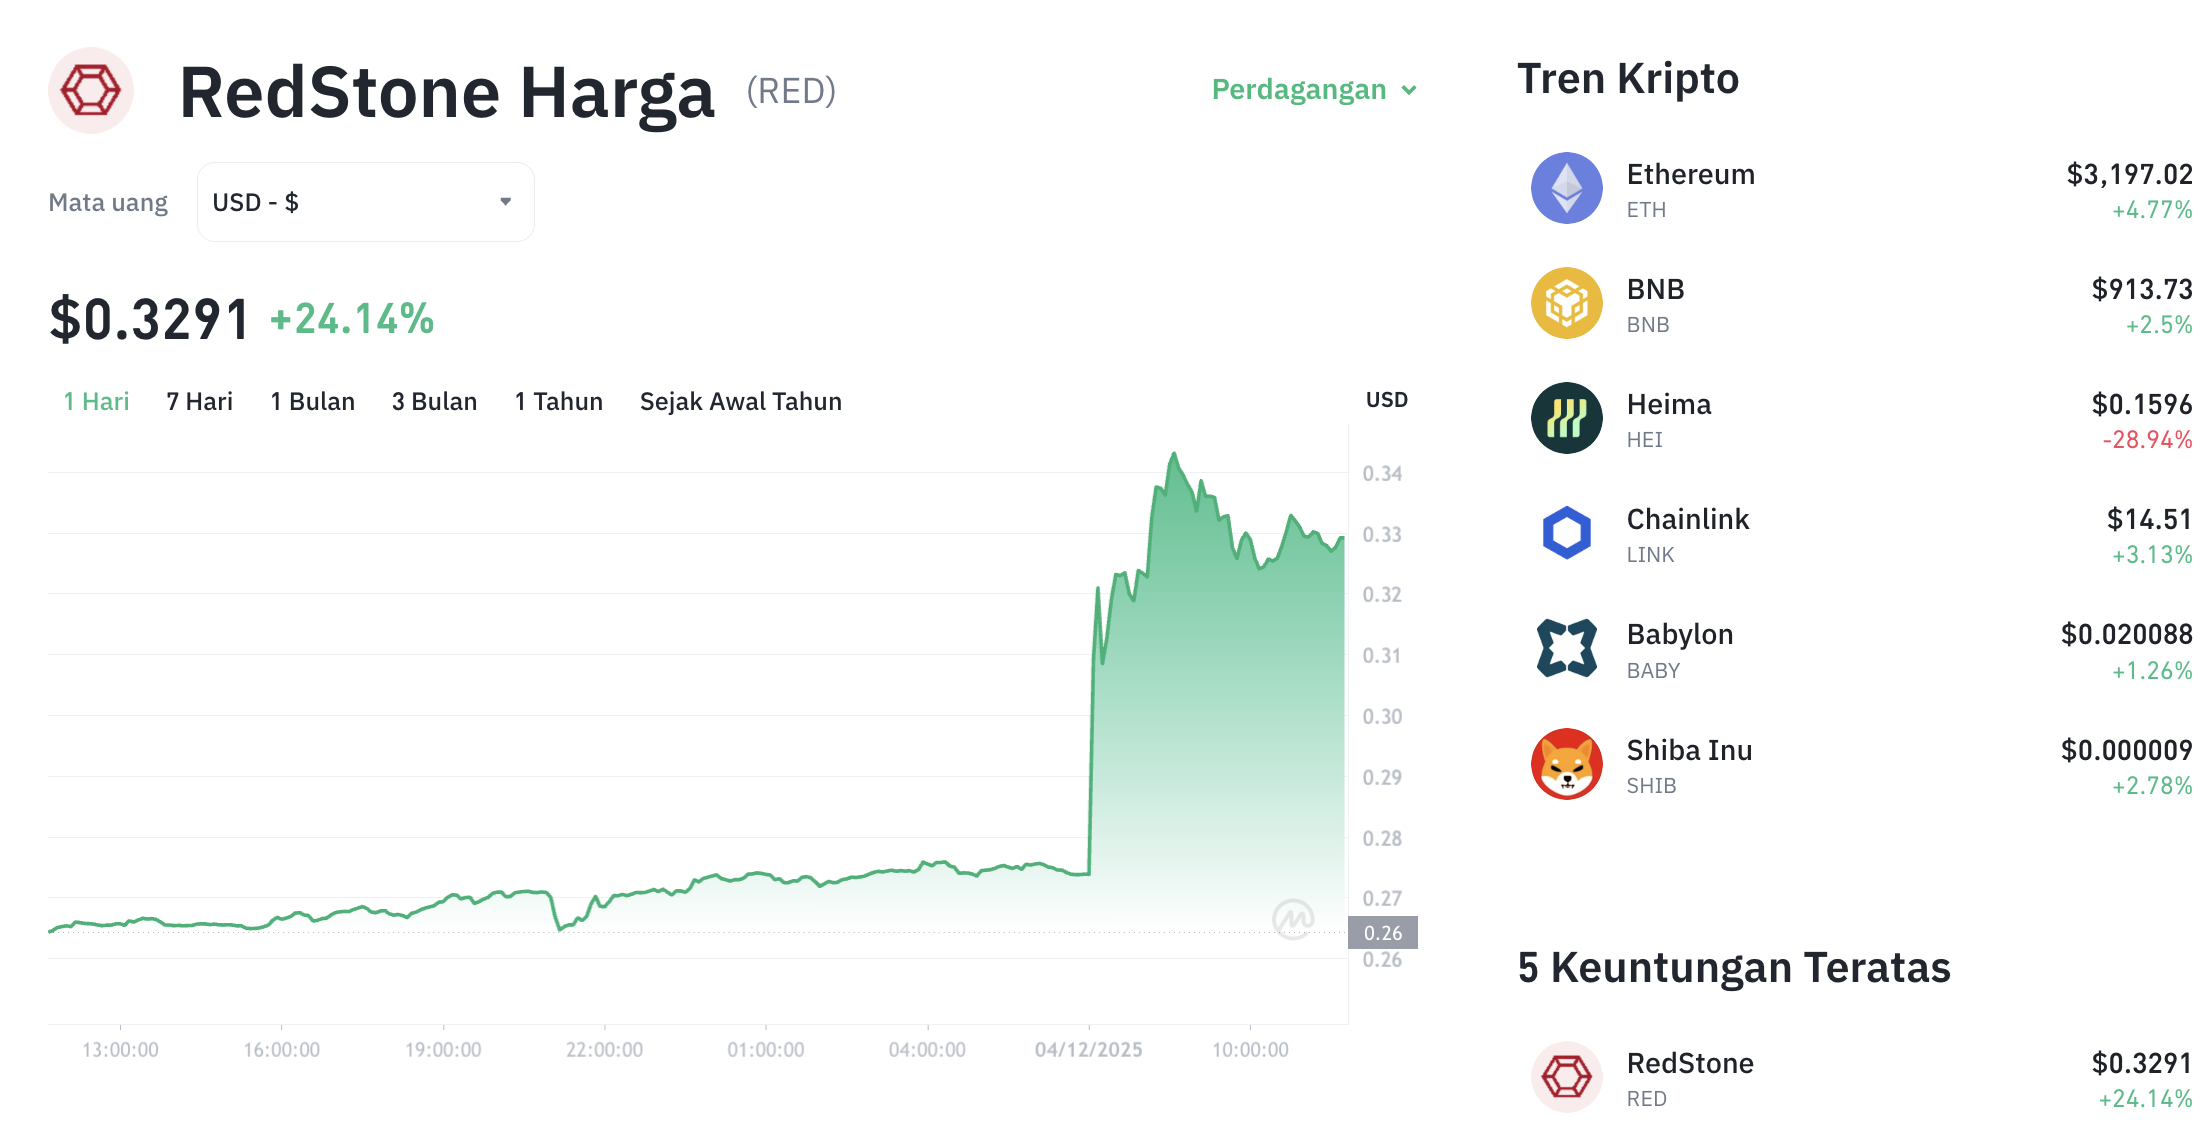Select the 1 Bulan timeframe
The width and height of the screenshot is (2210, 1134).
(312, 401)
